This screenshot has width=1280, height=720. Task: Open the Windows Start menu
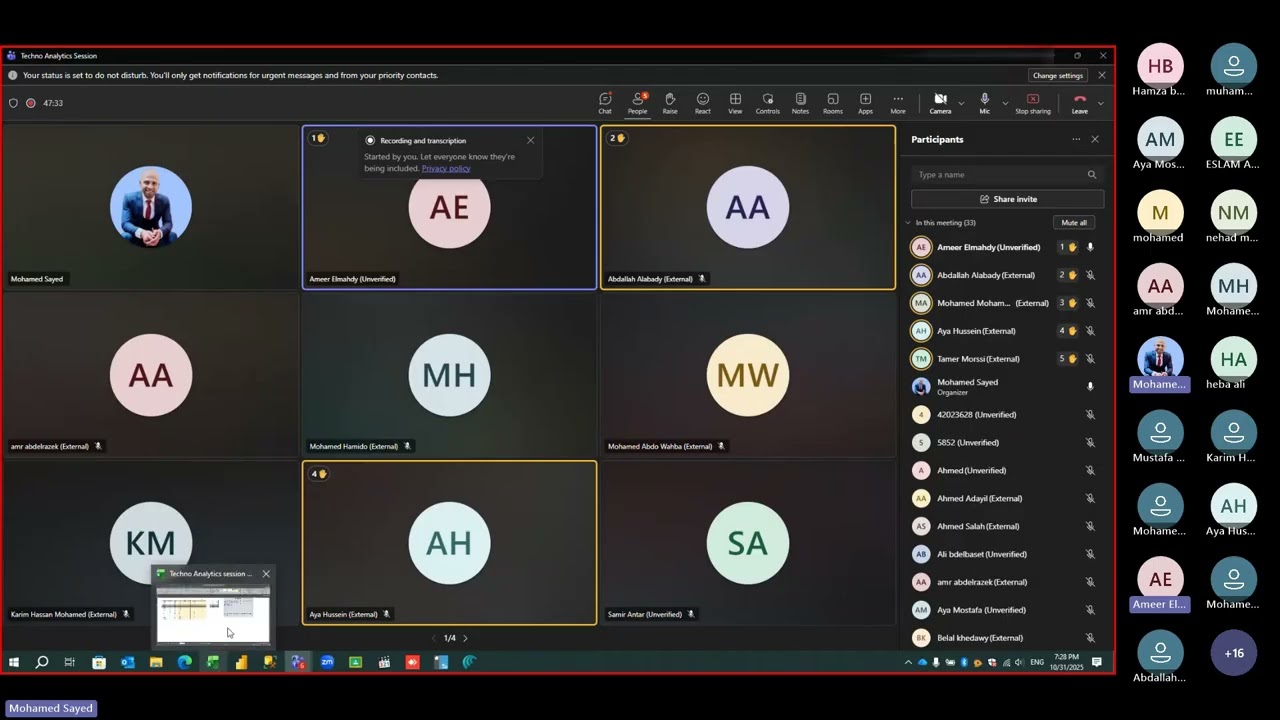click(x=14, y=662)
